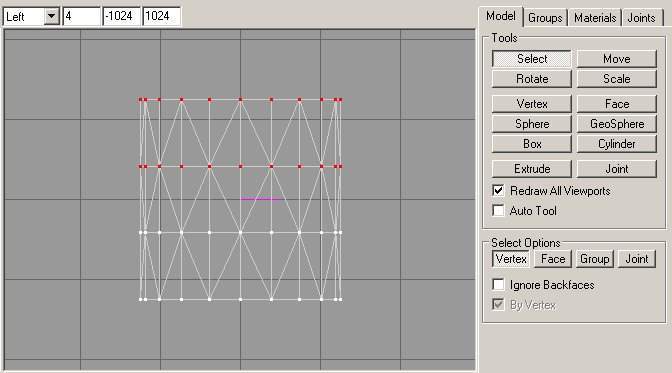The height and width of the screenshot is (373, 672).
Task: Choose the Scale tool
Action: [616, 79]
